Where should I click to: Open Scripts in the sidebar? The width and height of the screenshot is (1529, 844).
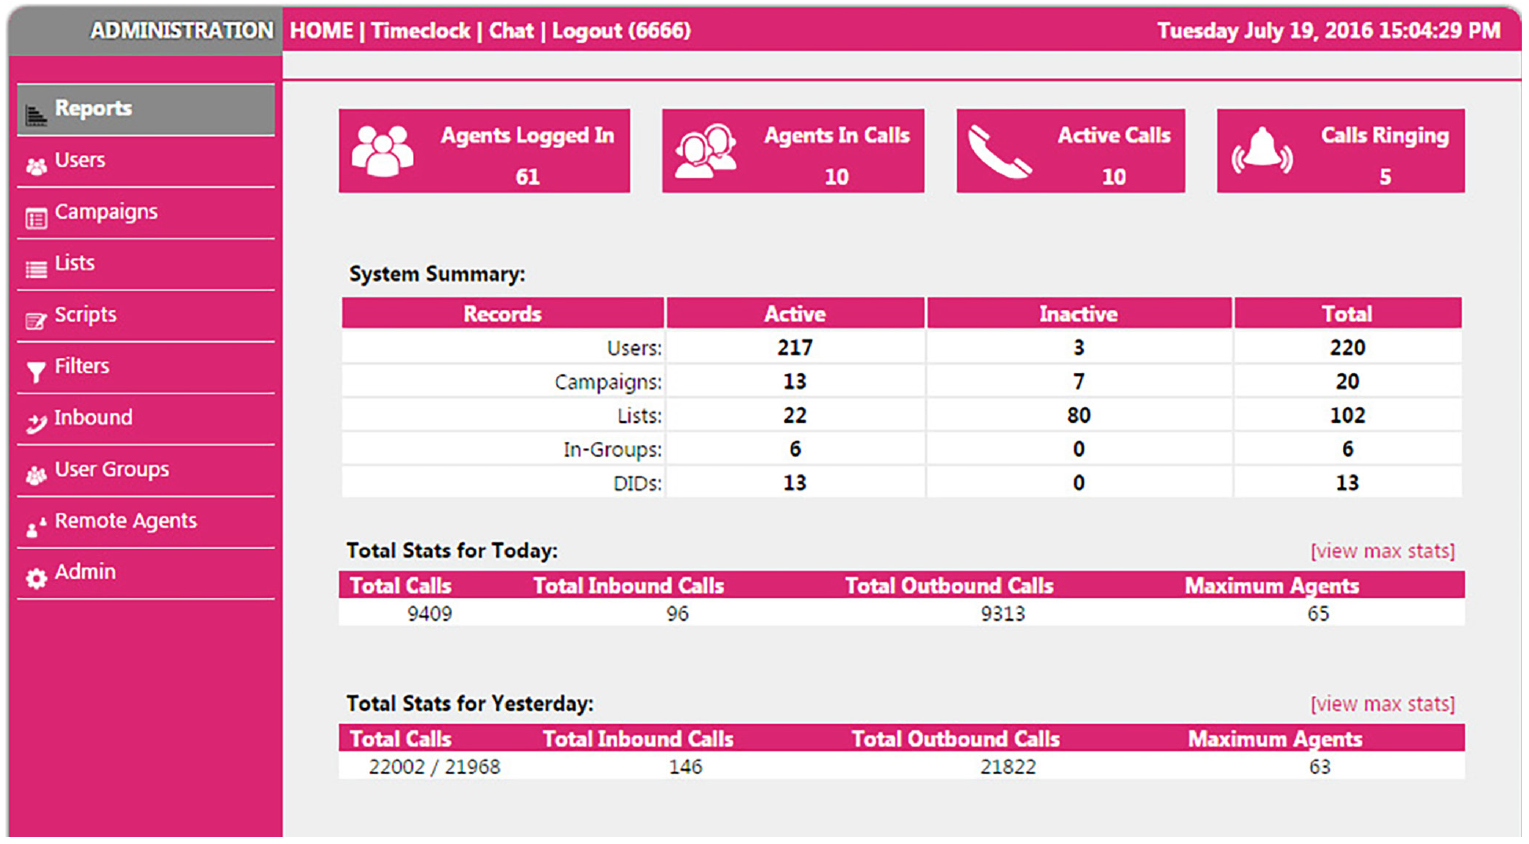146,315
